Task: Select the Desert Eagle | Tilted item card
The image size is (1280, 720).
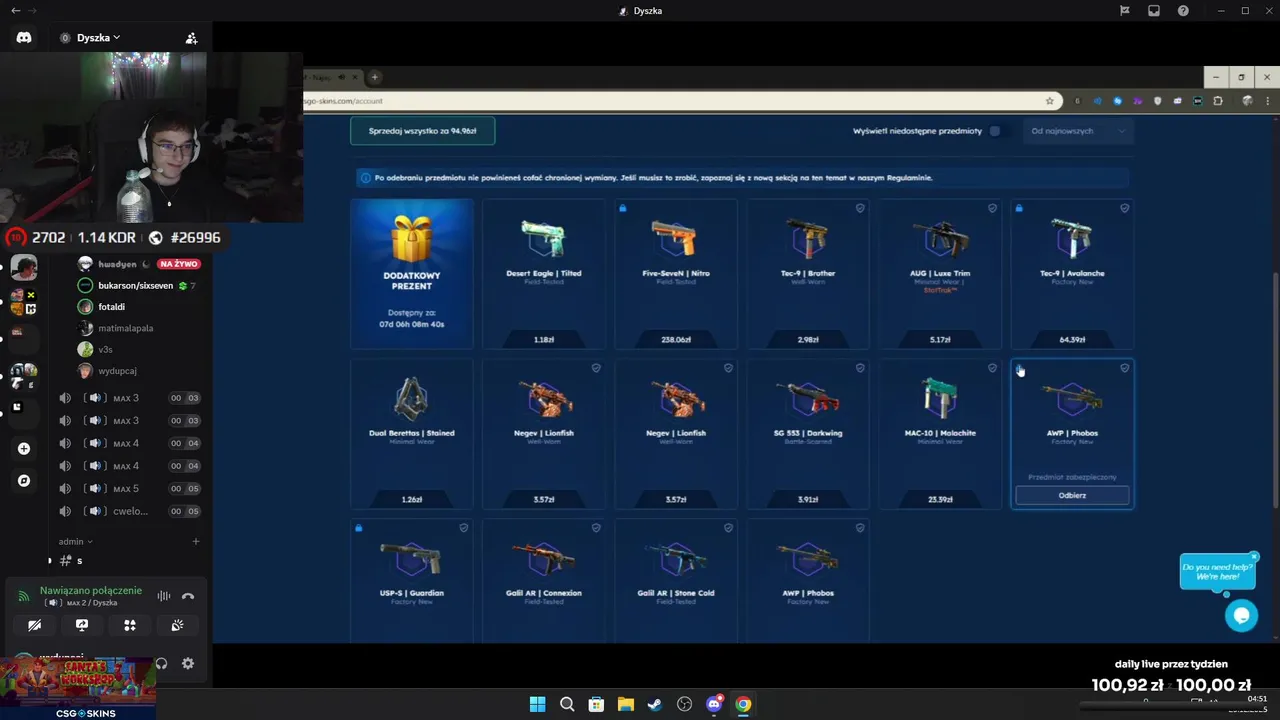Action: click(x=544, y=273)
